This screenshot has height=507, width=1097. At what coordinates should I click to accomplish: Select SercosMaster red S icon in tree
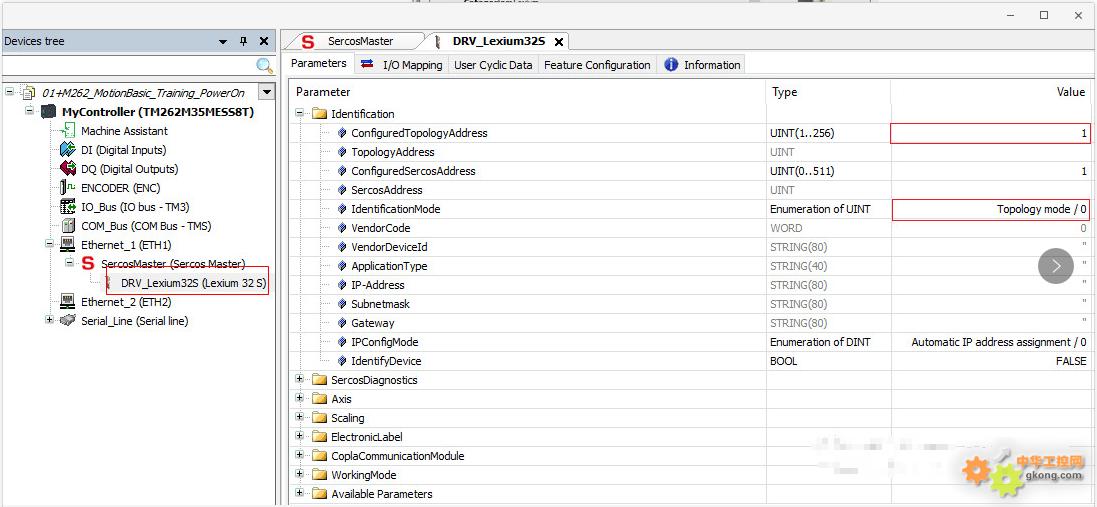pyautogui.click(x=88, y=264)
